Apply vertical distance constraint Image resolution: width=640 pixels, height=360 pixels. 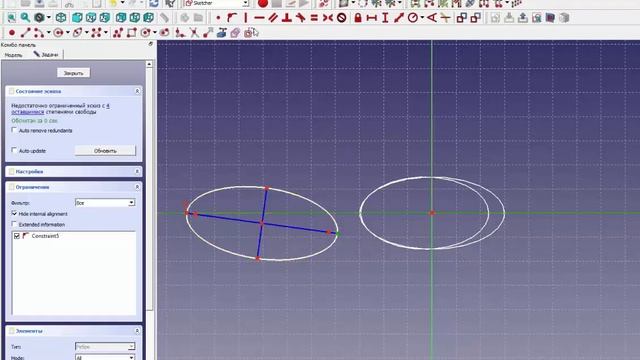coord(385,18)
